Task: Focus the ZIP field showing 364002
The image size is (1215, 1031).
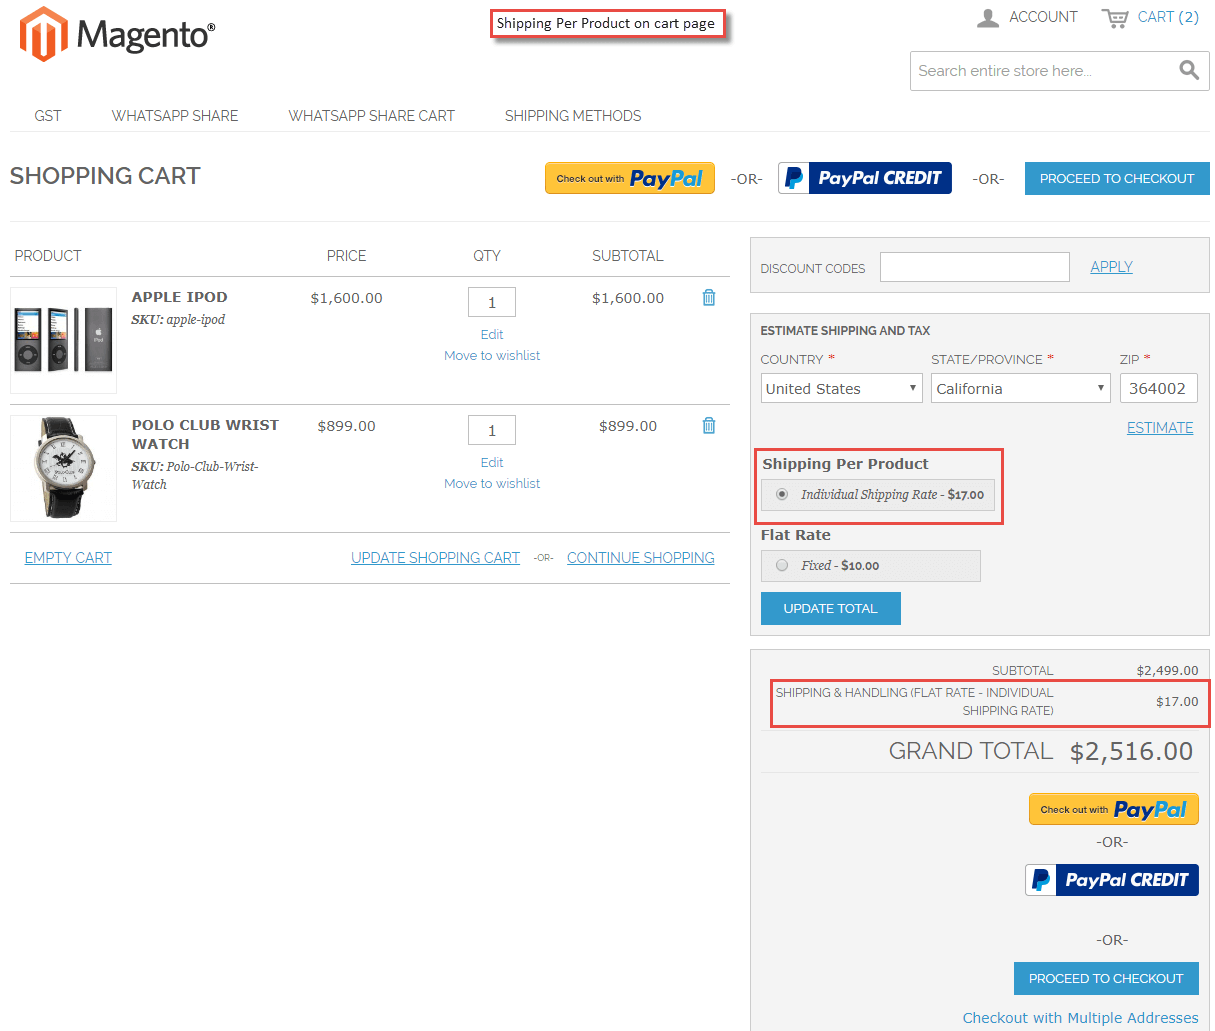Action: [x=1158, y=388]
